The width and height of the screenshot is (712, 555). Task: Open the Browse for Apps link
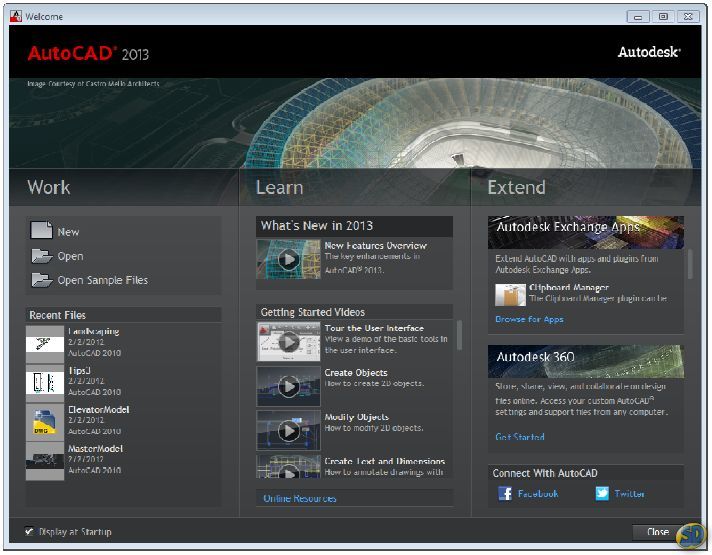tap(529, 319)
